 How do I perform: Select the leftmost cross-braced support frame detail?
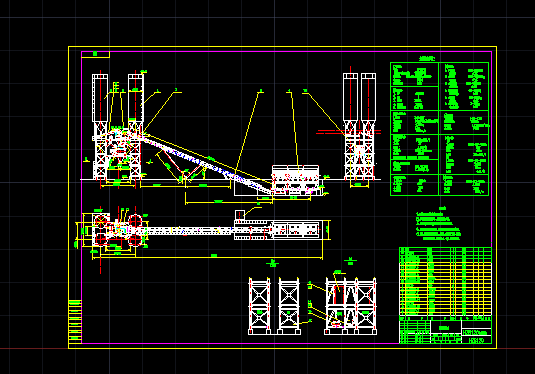pyautogui.click(x=259, y=306)
